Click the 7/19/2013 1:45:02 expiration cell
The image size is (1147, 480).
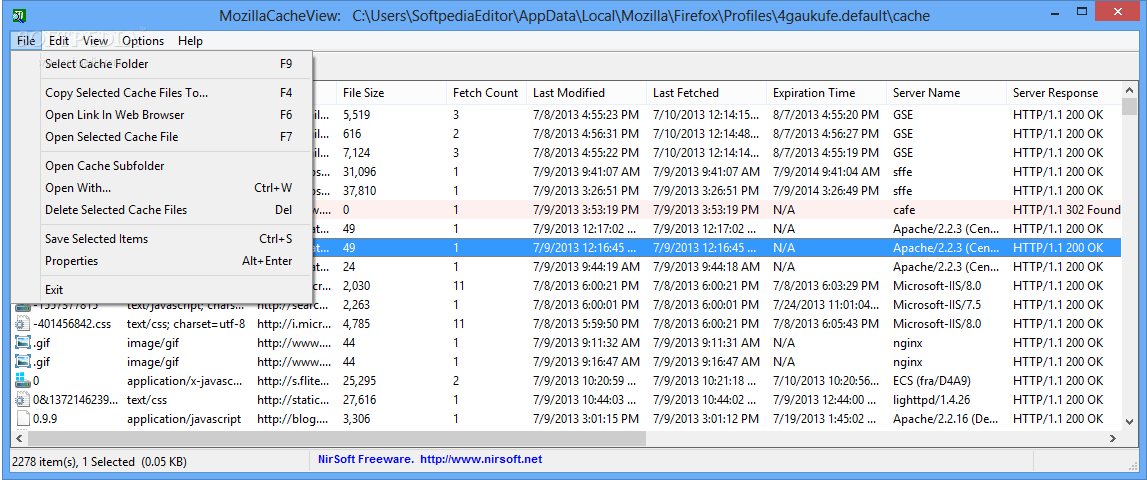pos(826,419)
